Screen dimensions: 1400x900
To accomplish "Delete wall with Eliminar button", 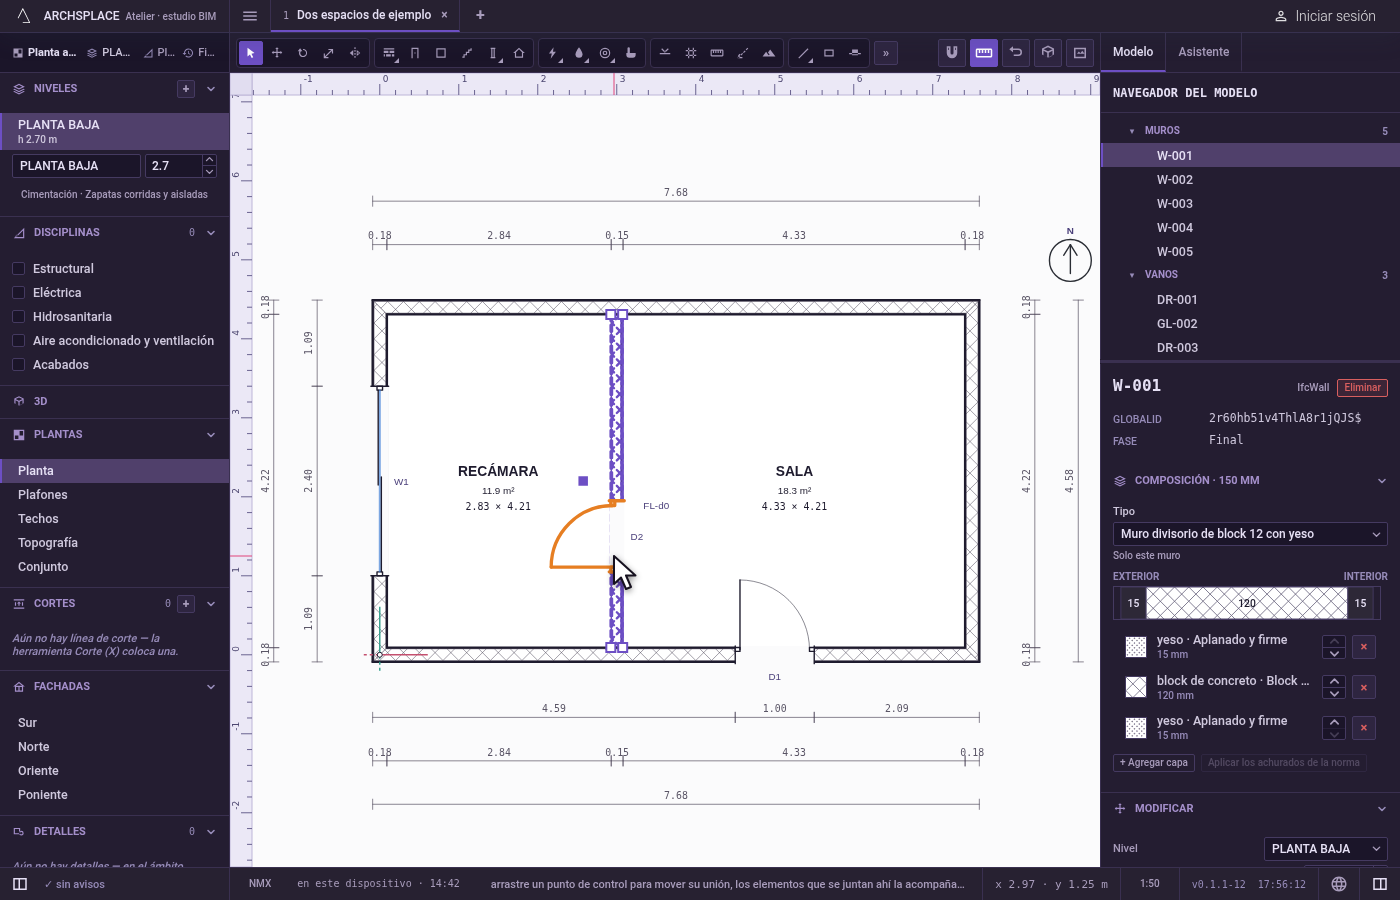I will tap(1362, 388).
